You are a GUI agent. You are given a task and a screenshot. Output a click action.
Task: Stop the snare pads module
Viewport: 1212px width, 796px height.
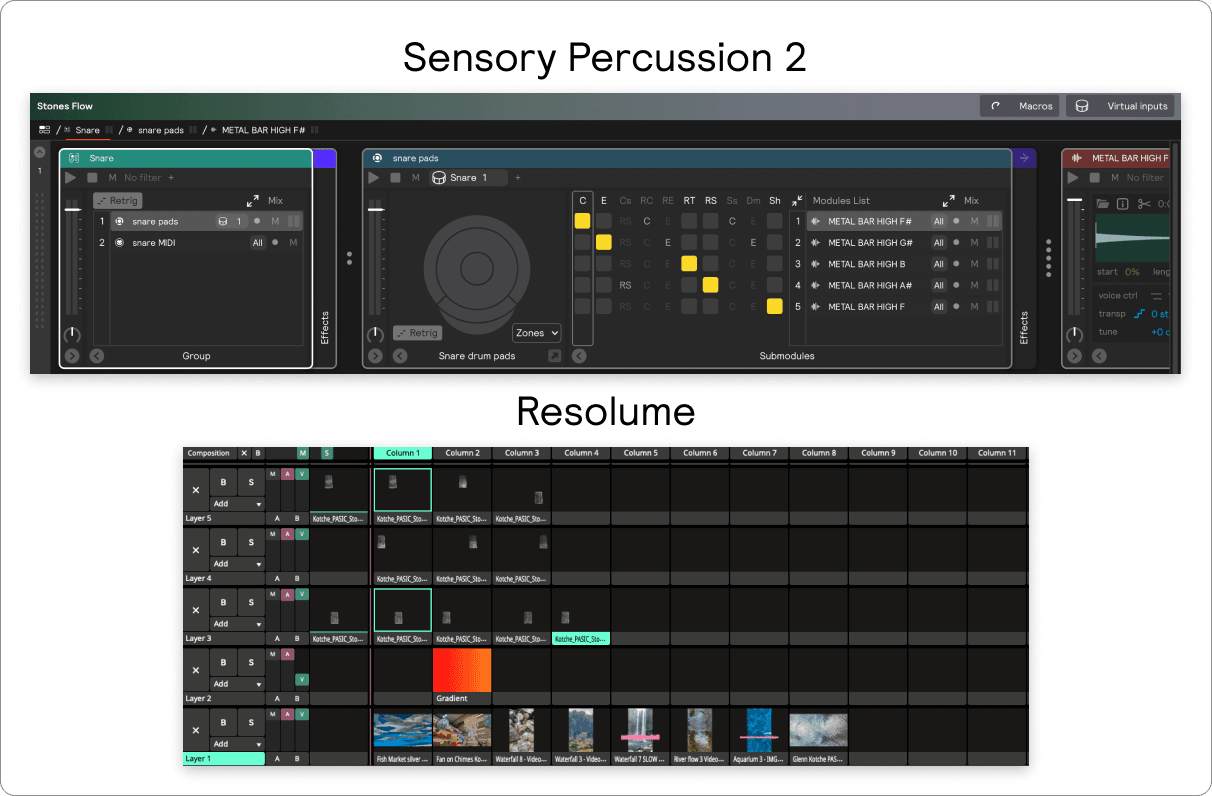coord(395,178)
